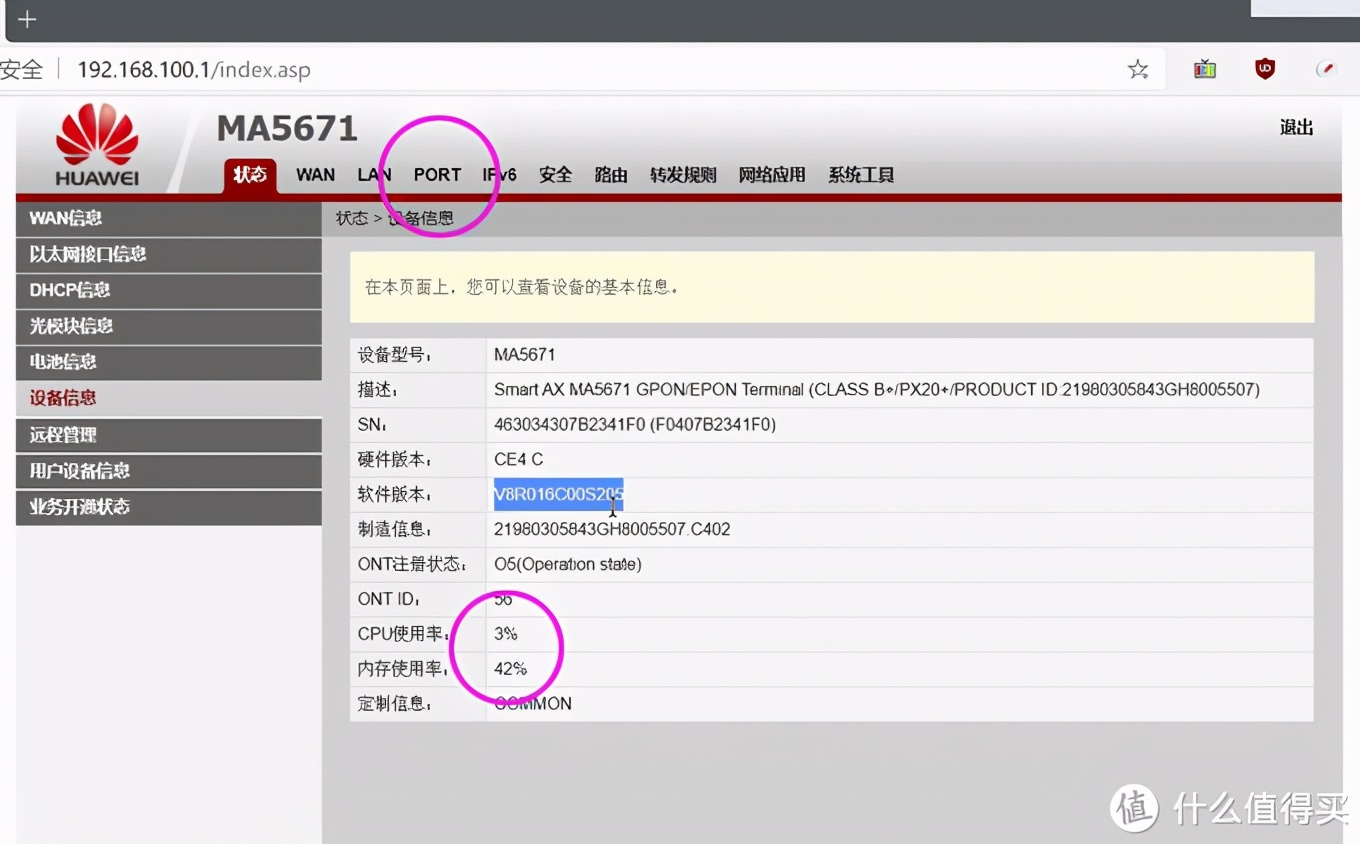Open the TV-shaped browser extension icon

[1205, 69]
